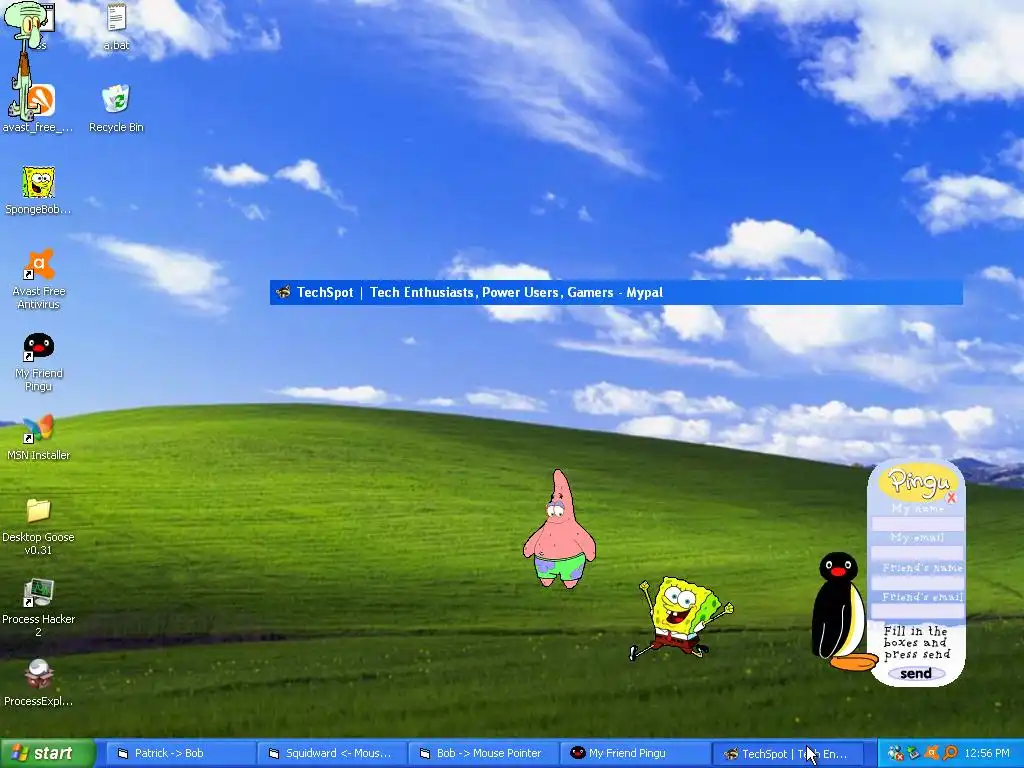Switch to the Bob -> Mouse Pointer taskbar window
The height and width of the screenshot is (768, 1024).
tap(483, 754)
